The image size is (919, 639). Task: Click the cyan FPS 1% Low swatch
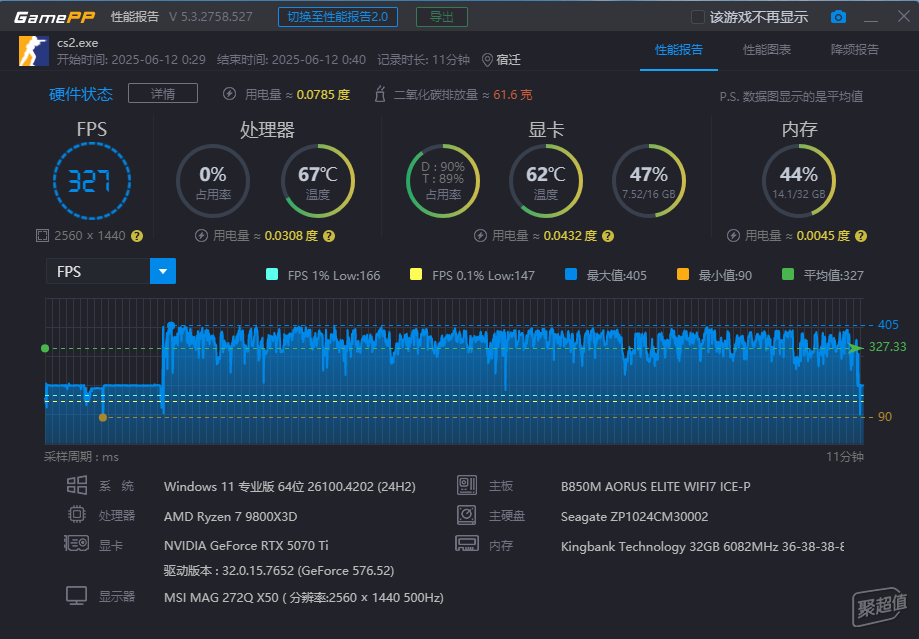pyautogui.click(x=272, y=274)
